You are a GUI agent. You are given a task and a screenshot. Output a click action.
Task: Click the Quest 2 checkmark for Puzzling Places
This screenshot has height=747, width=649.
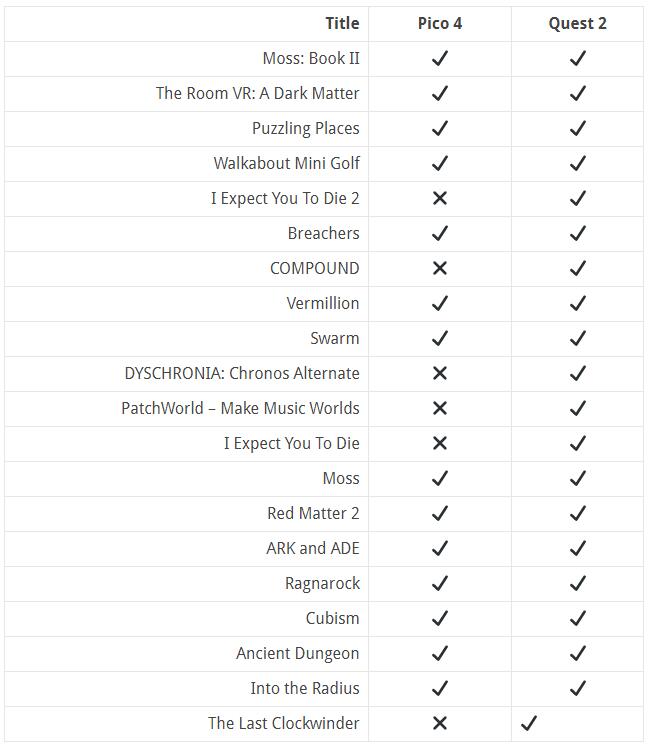[x=577, y=129]
